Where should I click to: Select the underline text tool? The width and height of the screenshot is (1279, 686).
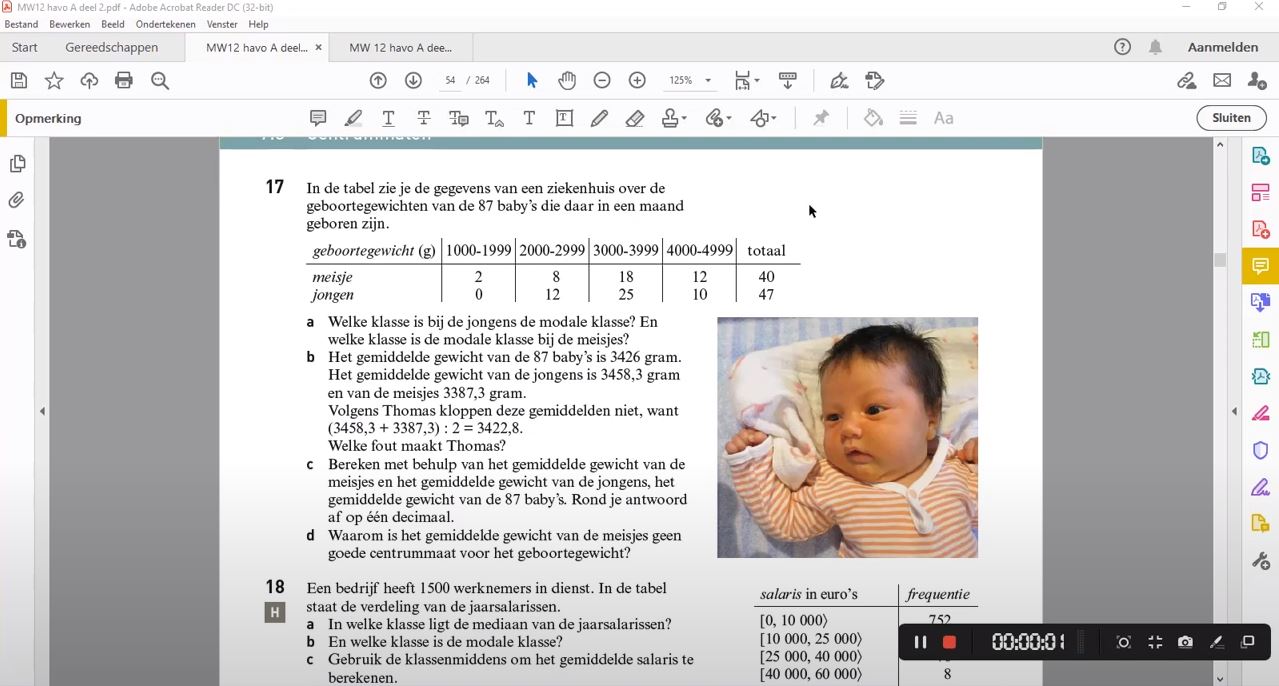(388, 118)
